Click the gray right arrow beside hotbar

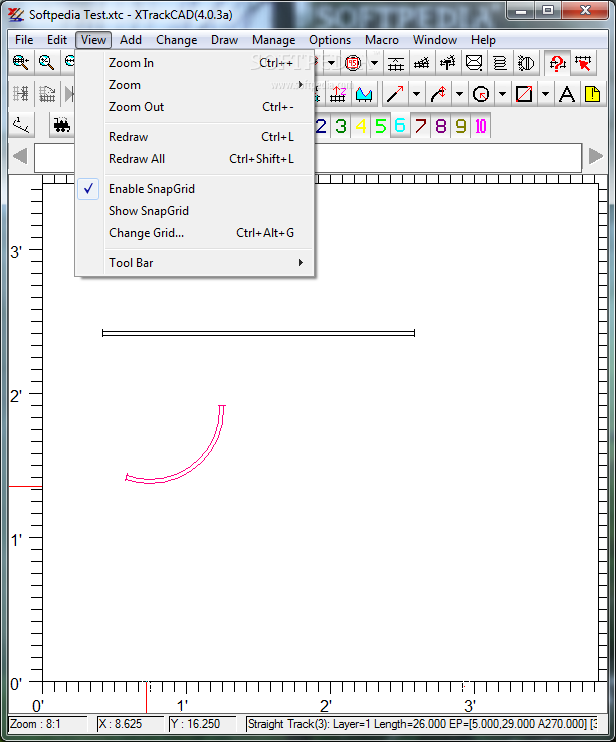pyautogui.click(x=596, y=156)
